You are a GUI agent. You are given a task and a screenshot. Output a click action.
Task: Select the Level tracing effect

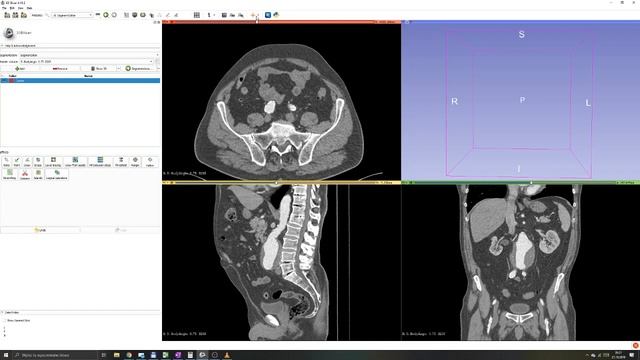53,162
